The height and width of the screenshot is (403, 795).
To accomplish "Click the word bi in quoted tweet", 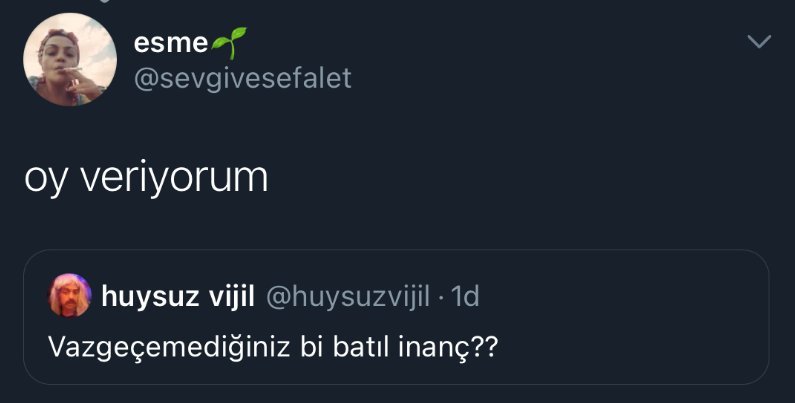I will [273, 347].
